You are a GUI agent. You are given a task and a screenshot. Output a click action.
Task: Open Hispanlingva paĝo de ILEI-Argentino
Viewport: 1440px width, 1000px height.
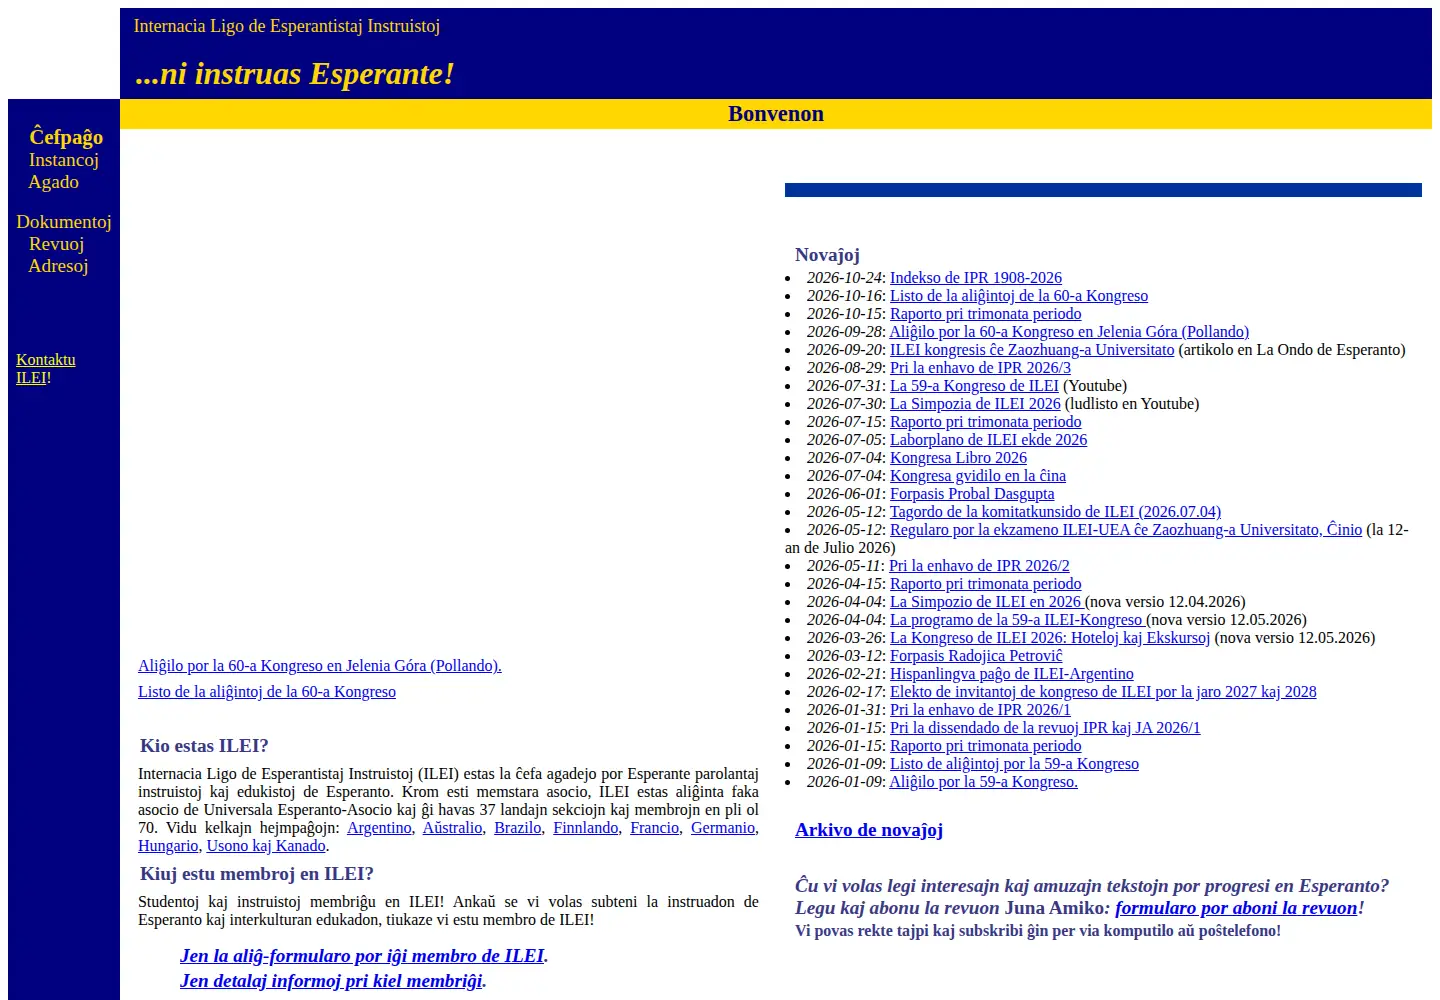(1012, 674)
